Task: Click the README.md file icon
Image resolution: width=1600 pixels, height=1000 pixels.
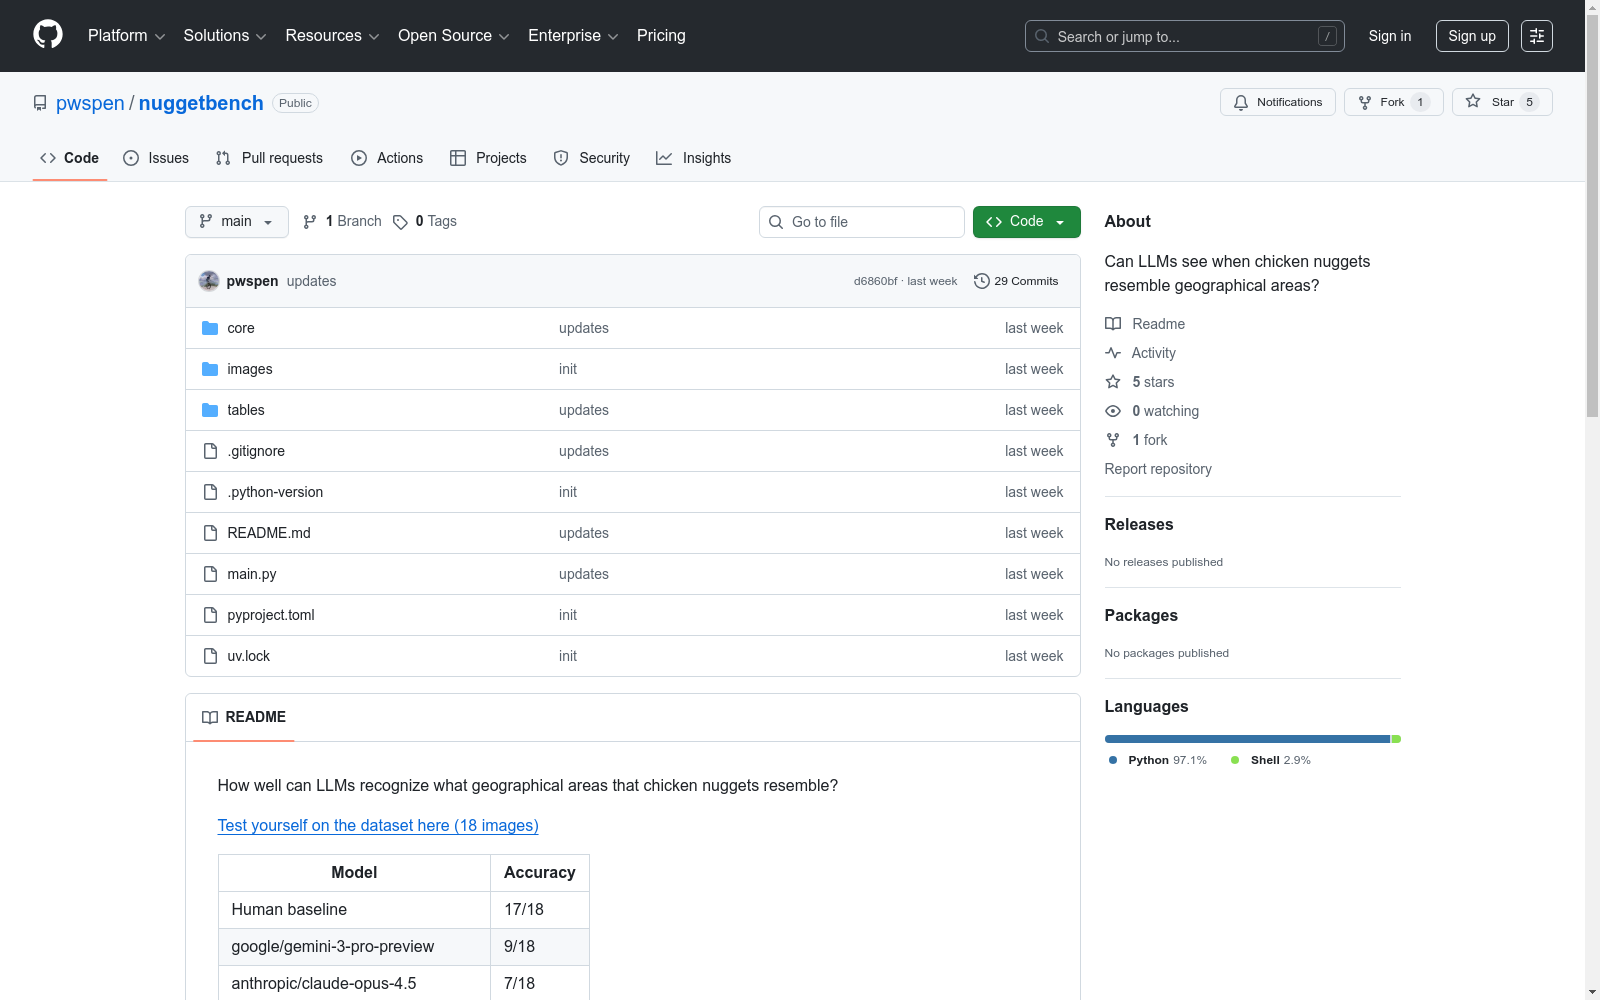Action: tap(210, 533)
